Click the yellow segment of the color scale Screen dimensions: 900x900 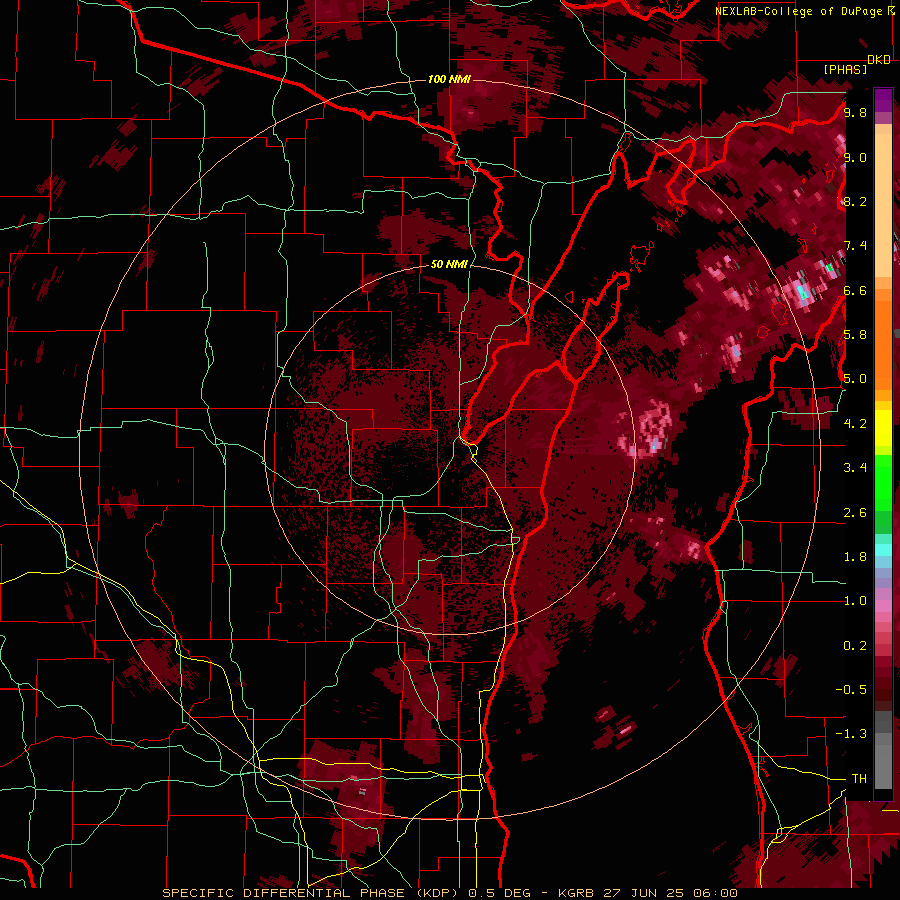pos(883,428)
